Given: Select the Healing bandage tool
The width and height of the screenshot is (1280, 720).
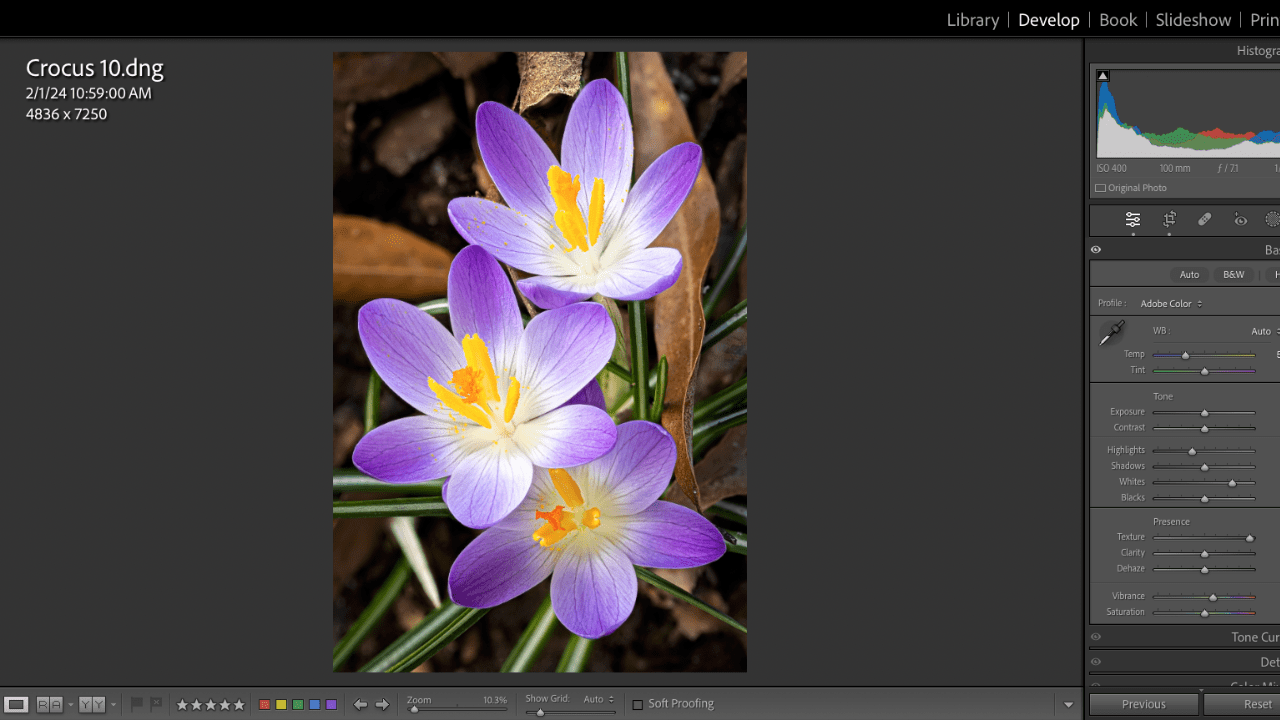Looking at the screenshot, I should (x=1205, y=220).
